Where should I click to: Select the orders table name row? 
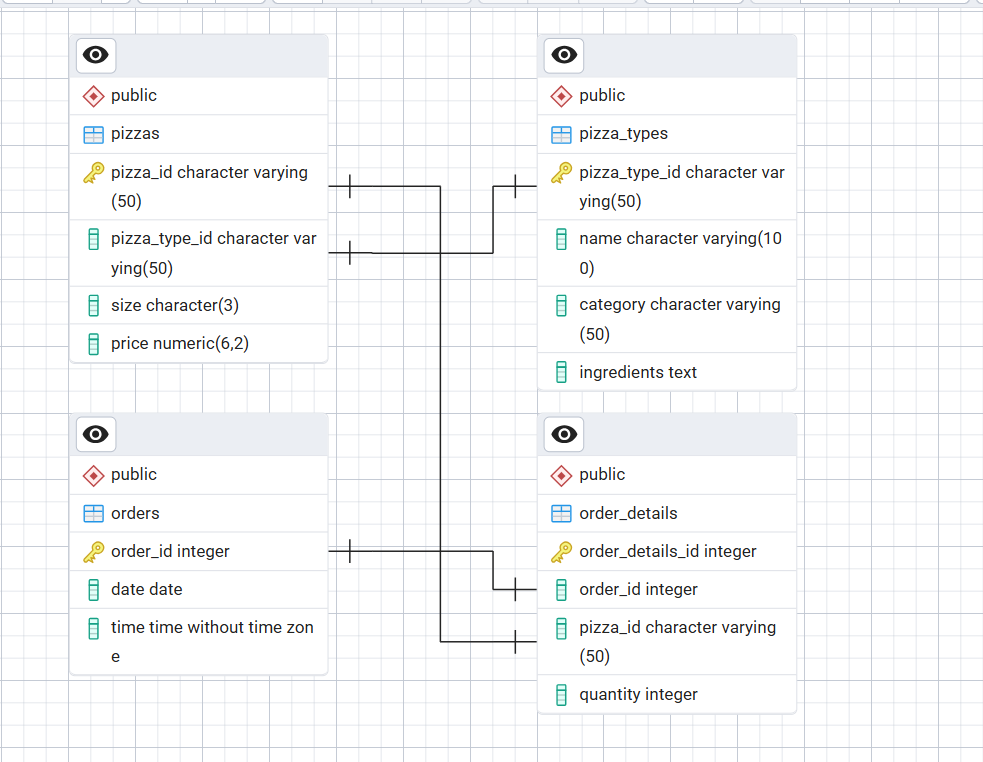pyautogui.click(x=199, y=514)
